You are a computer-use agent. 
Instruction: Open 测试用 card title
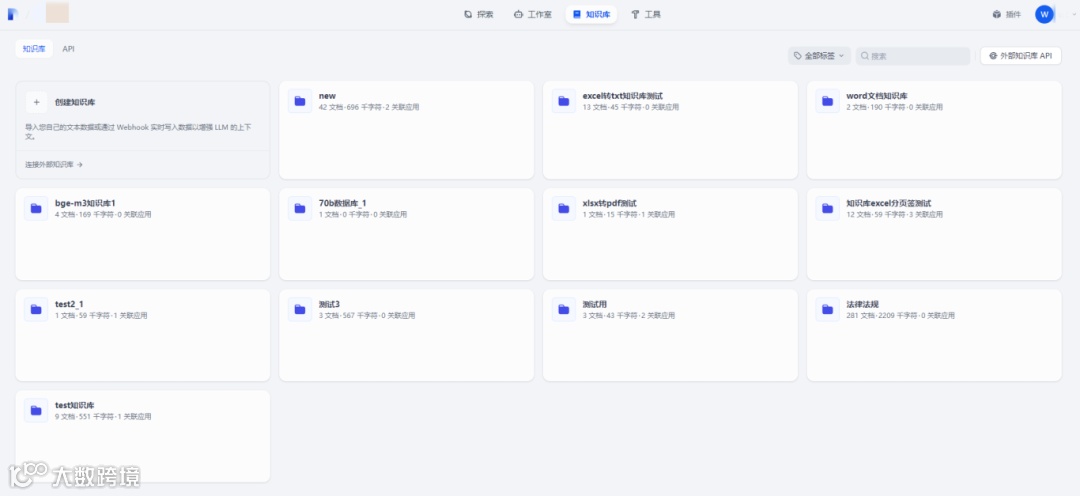(x=594, y=304)
